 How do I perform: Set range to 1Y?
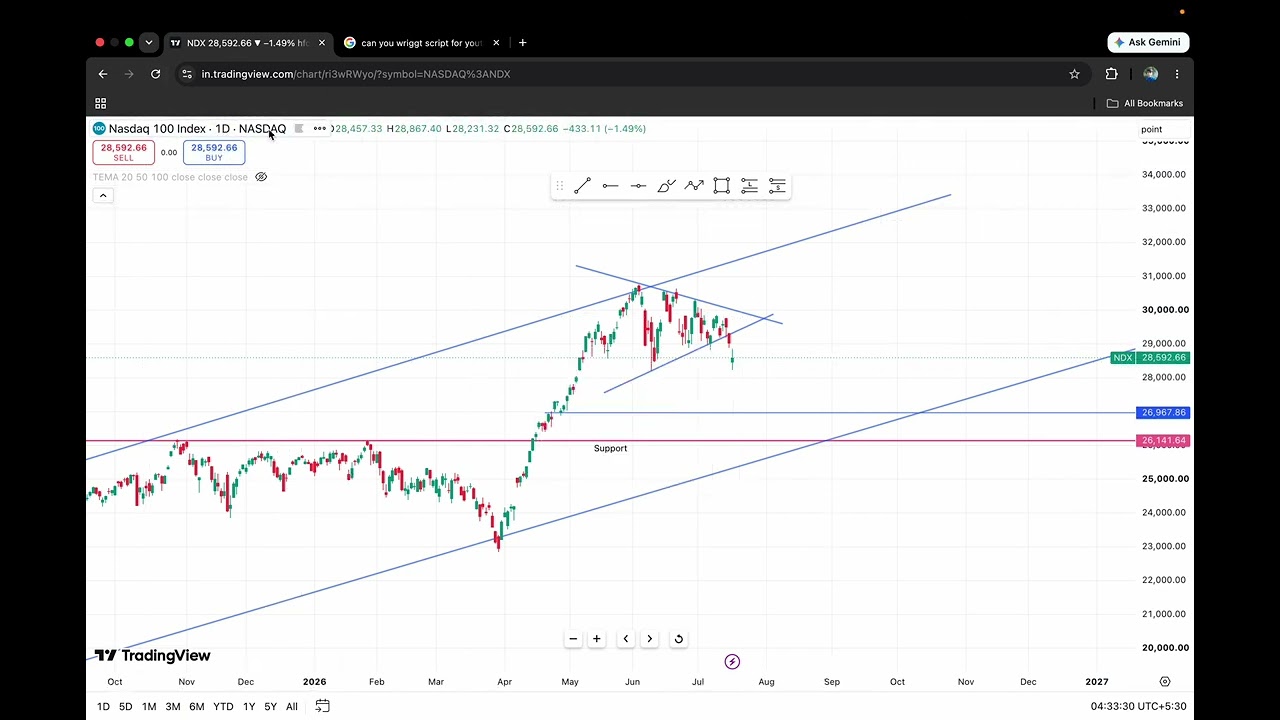pyautogui.click(x=249, y=707)
